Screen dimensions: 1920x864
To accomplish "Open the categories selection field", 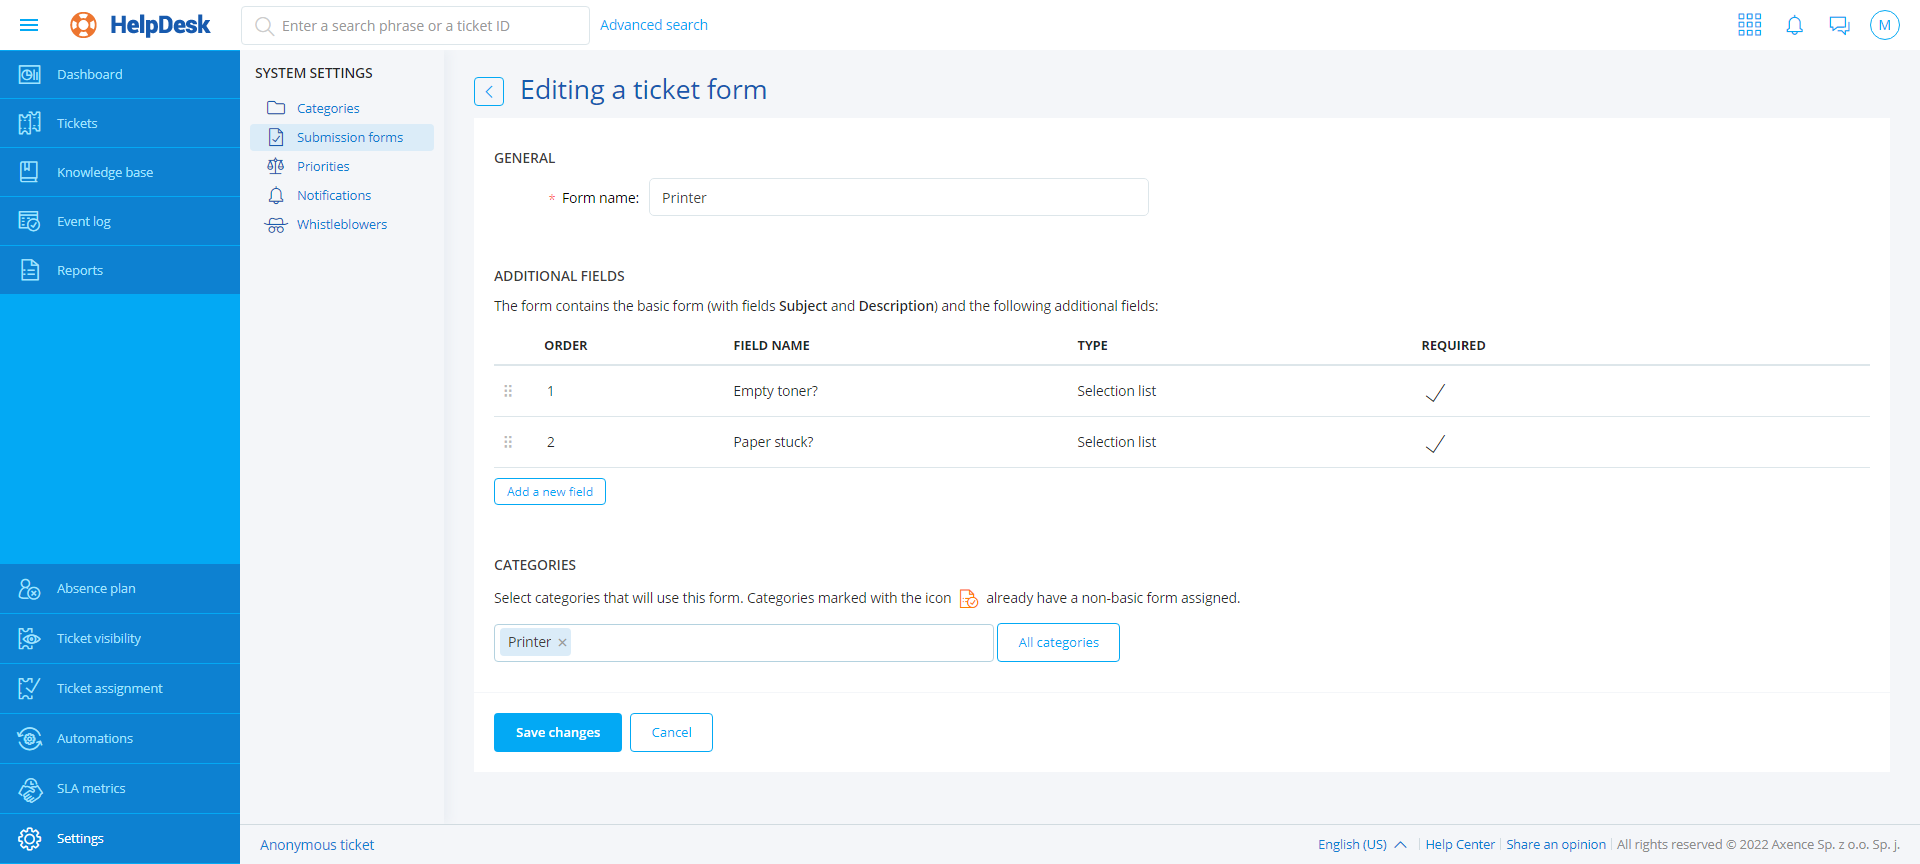I will 780,643.
